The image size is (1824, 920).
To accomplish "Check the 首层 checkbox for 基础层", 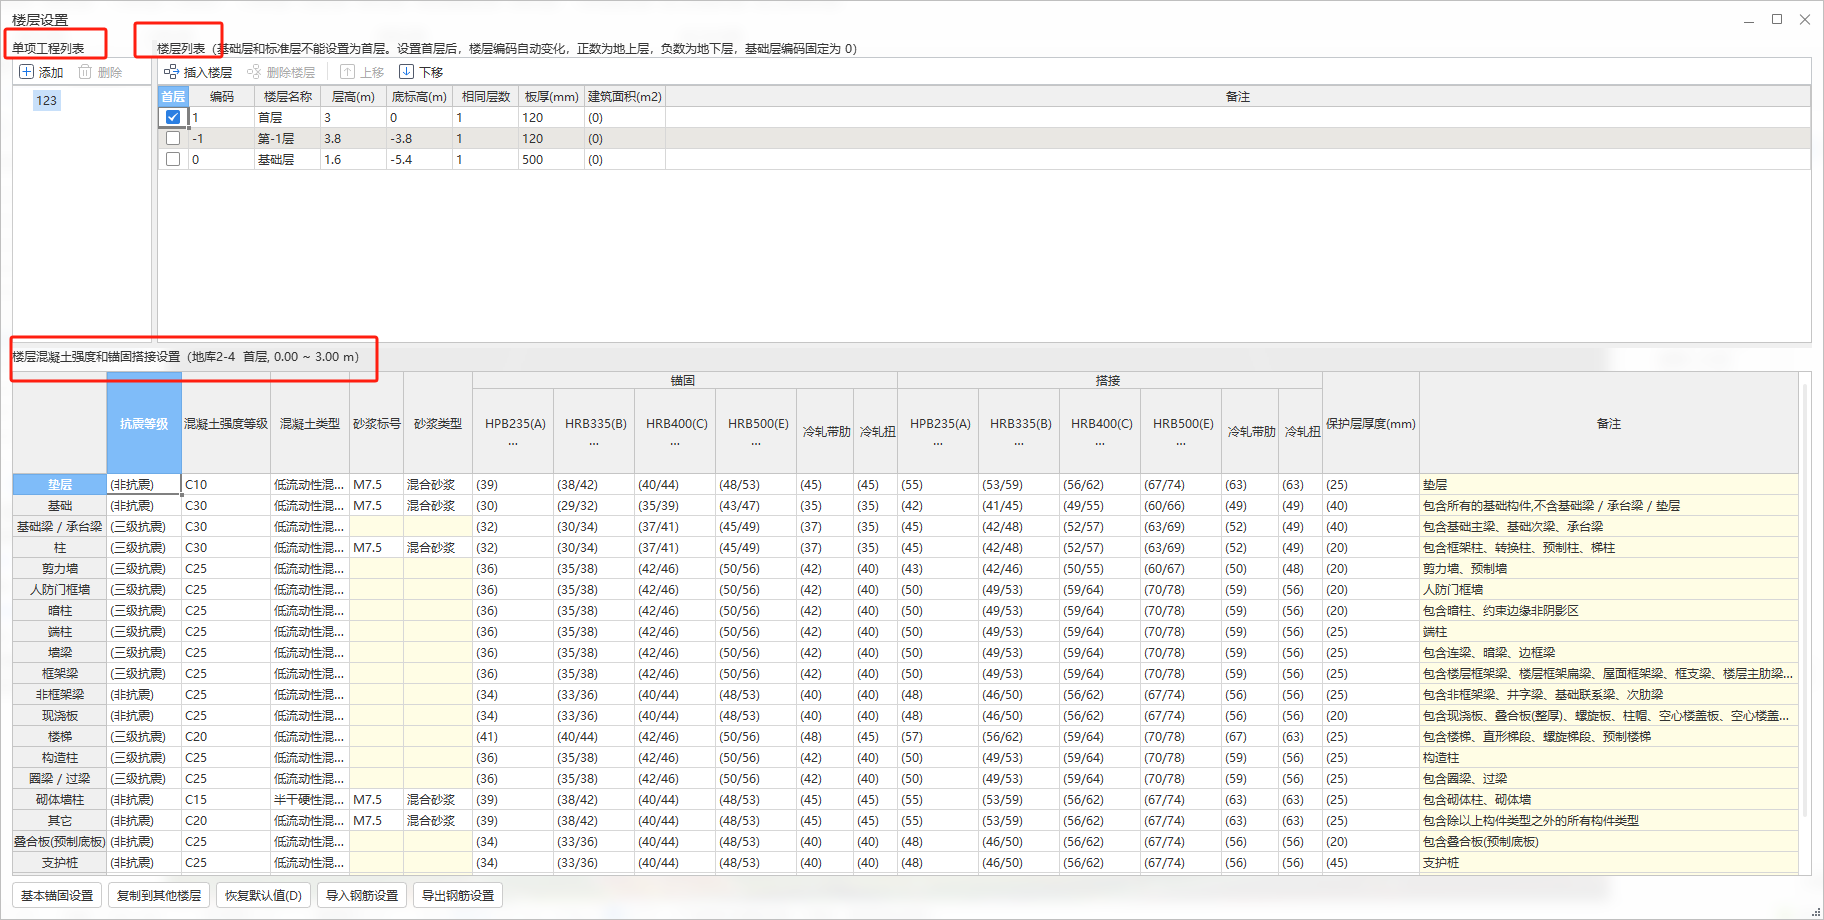I will (x=173, y=159).
